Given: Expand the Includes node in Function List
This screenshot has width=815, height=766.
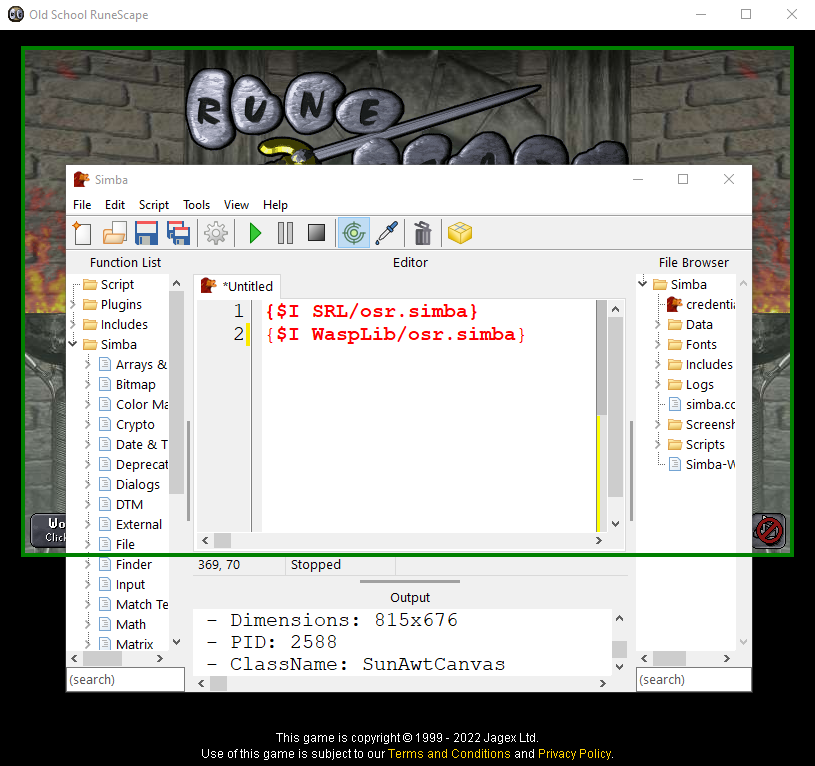Looking at the screenshot, I should click(x=74, y=324).
